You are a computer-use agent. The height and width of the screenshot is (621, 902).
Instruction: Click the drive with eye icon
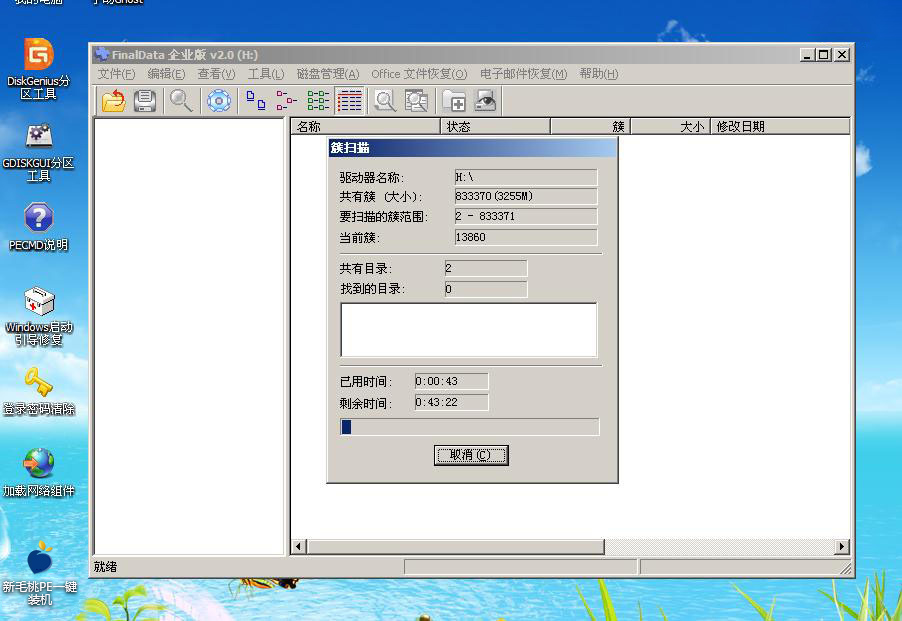(486, 101)
